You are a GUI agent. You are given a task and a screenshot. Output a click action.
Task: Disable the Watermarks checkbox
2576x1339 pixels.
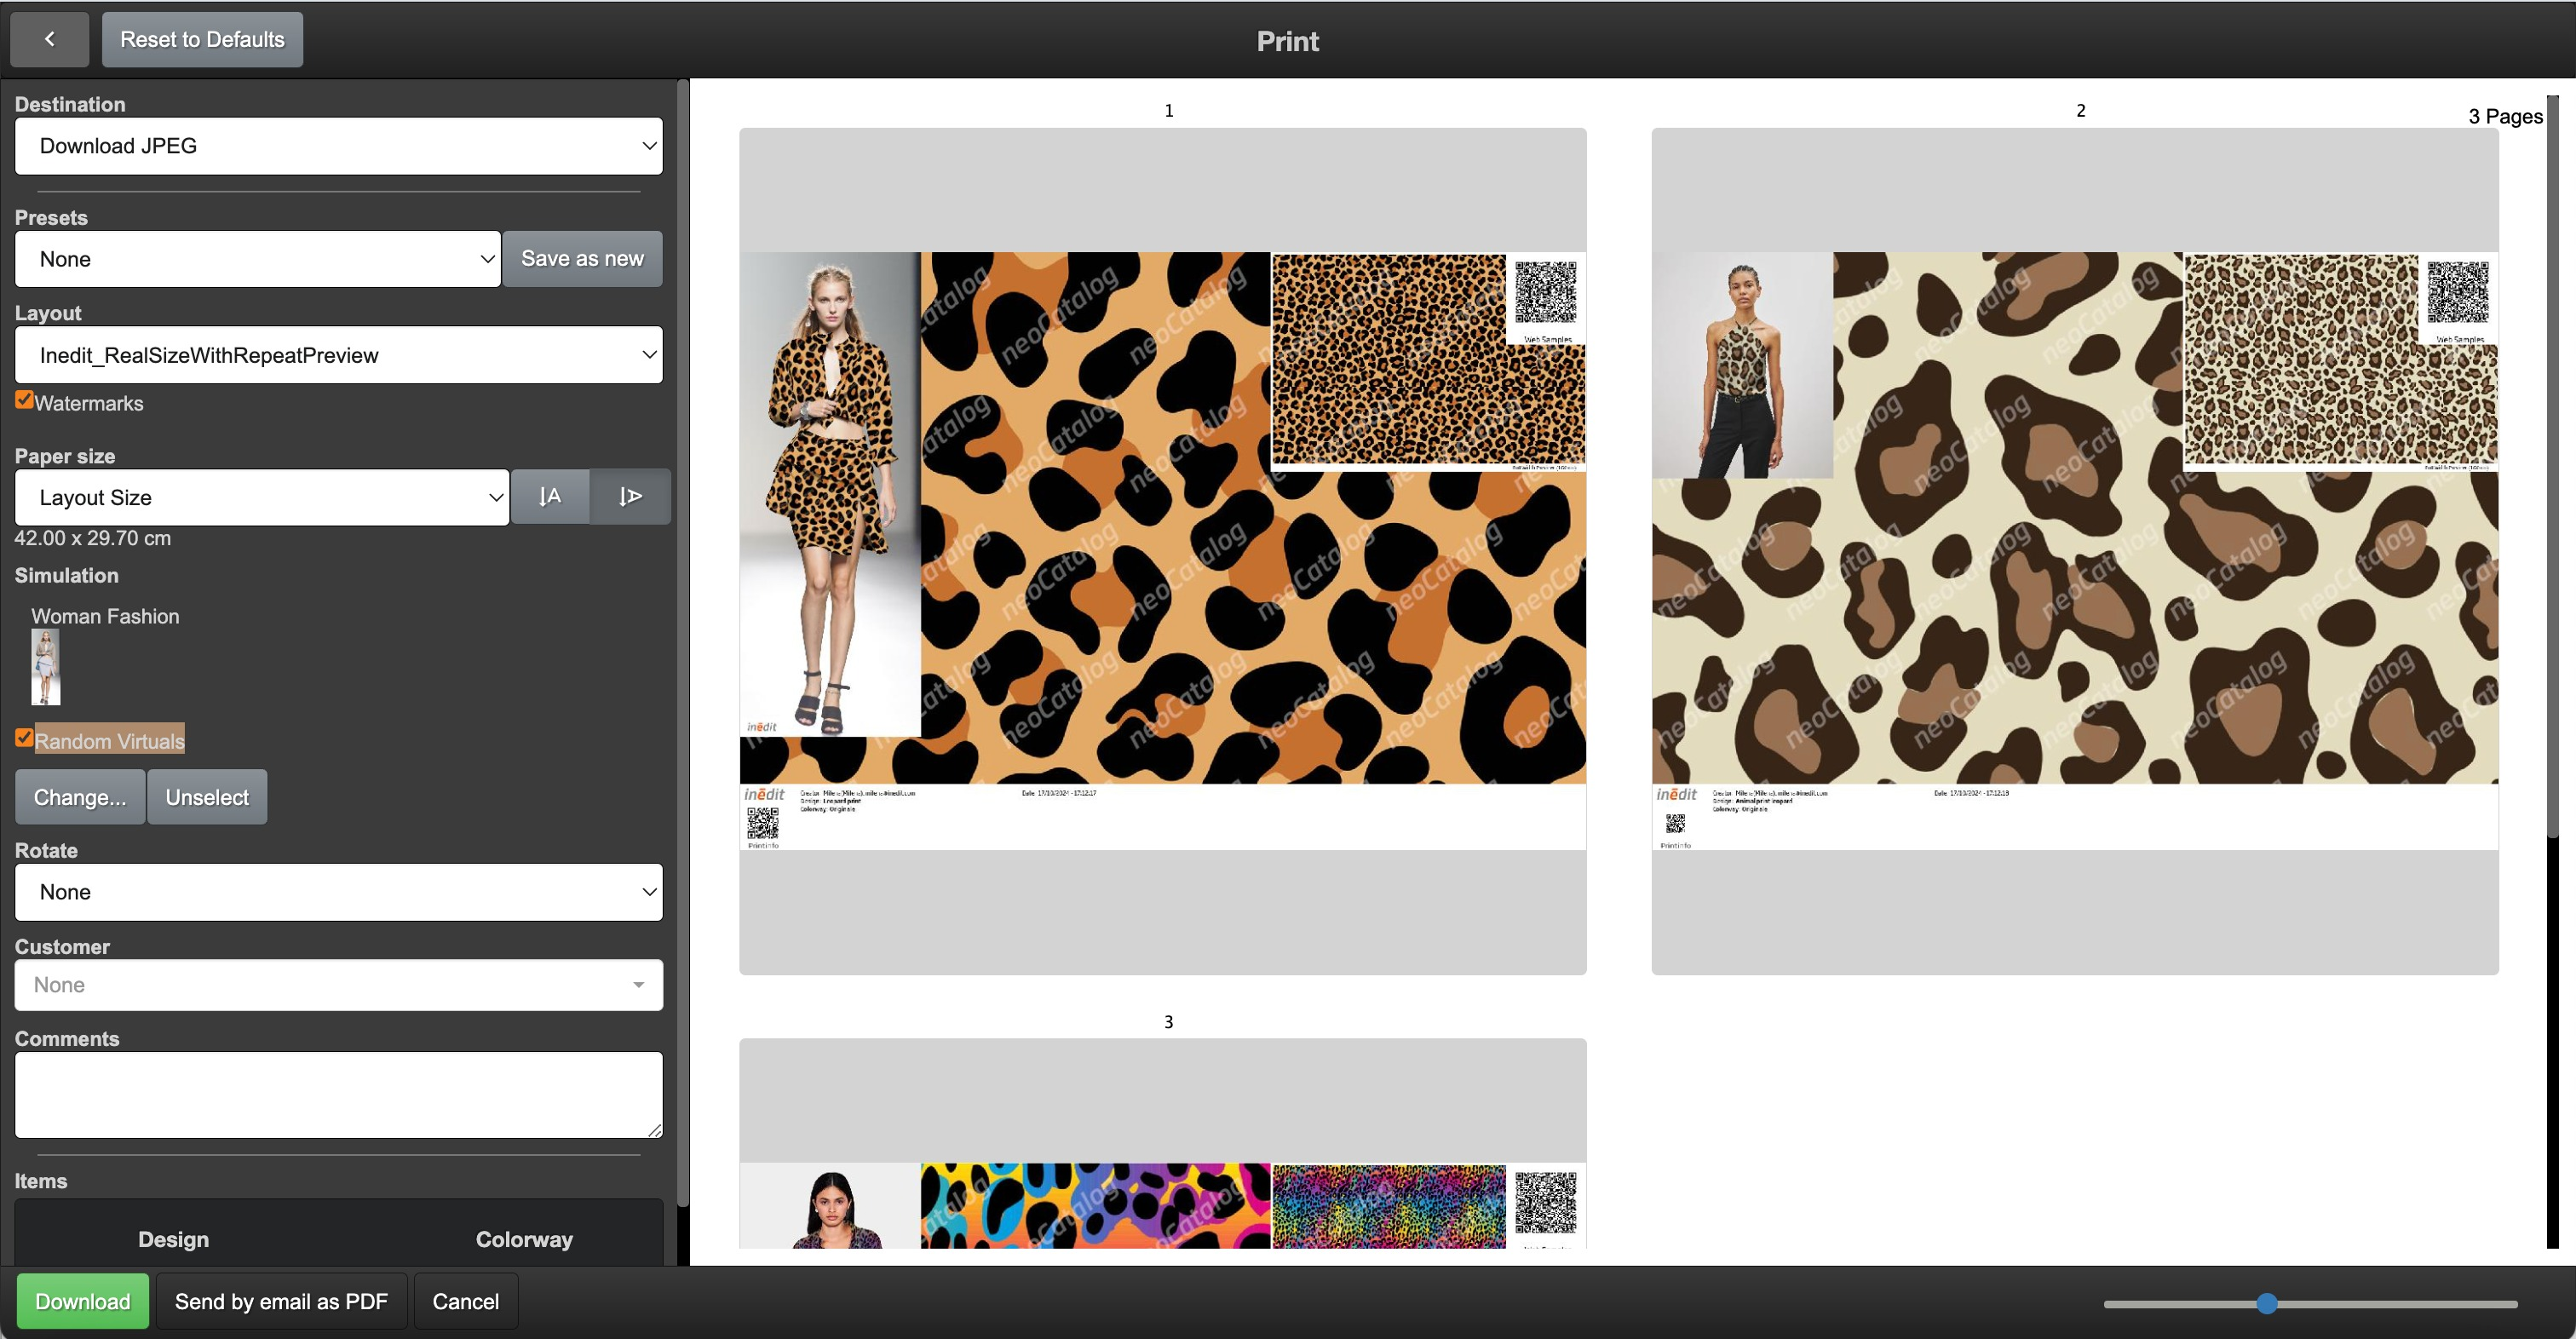pyautogui.click(x=25, y=400)
